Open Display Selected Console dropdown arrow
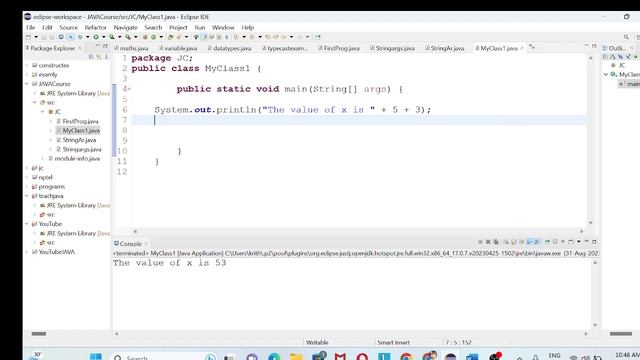The image size is (640, 360). click(x=562, y=242)
